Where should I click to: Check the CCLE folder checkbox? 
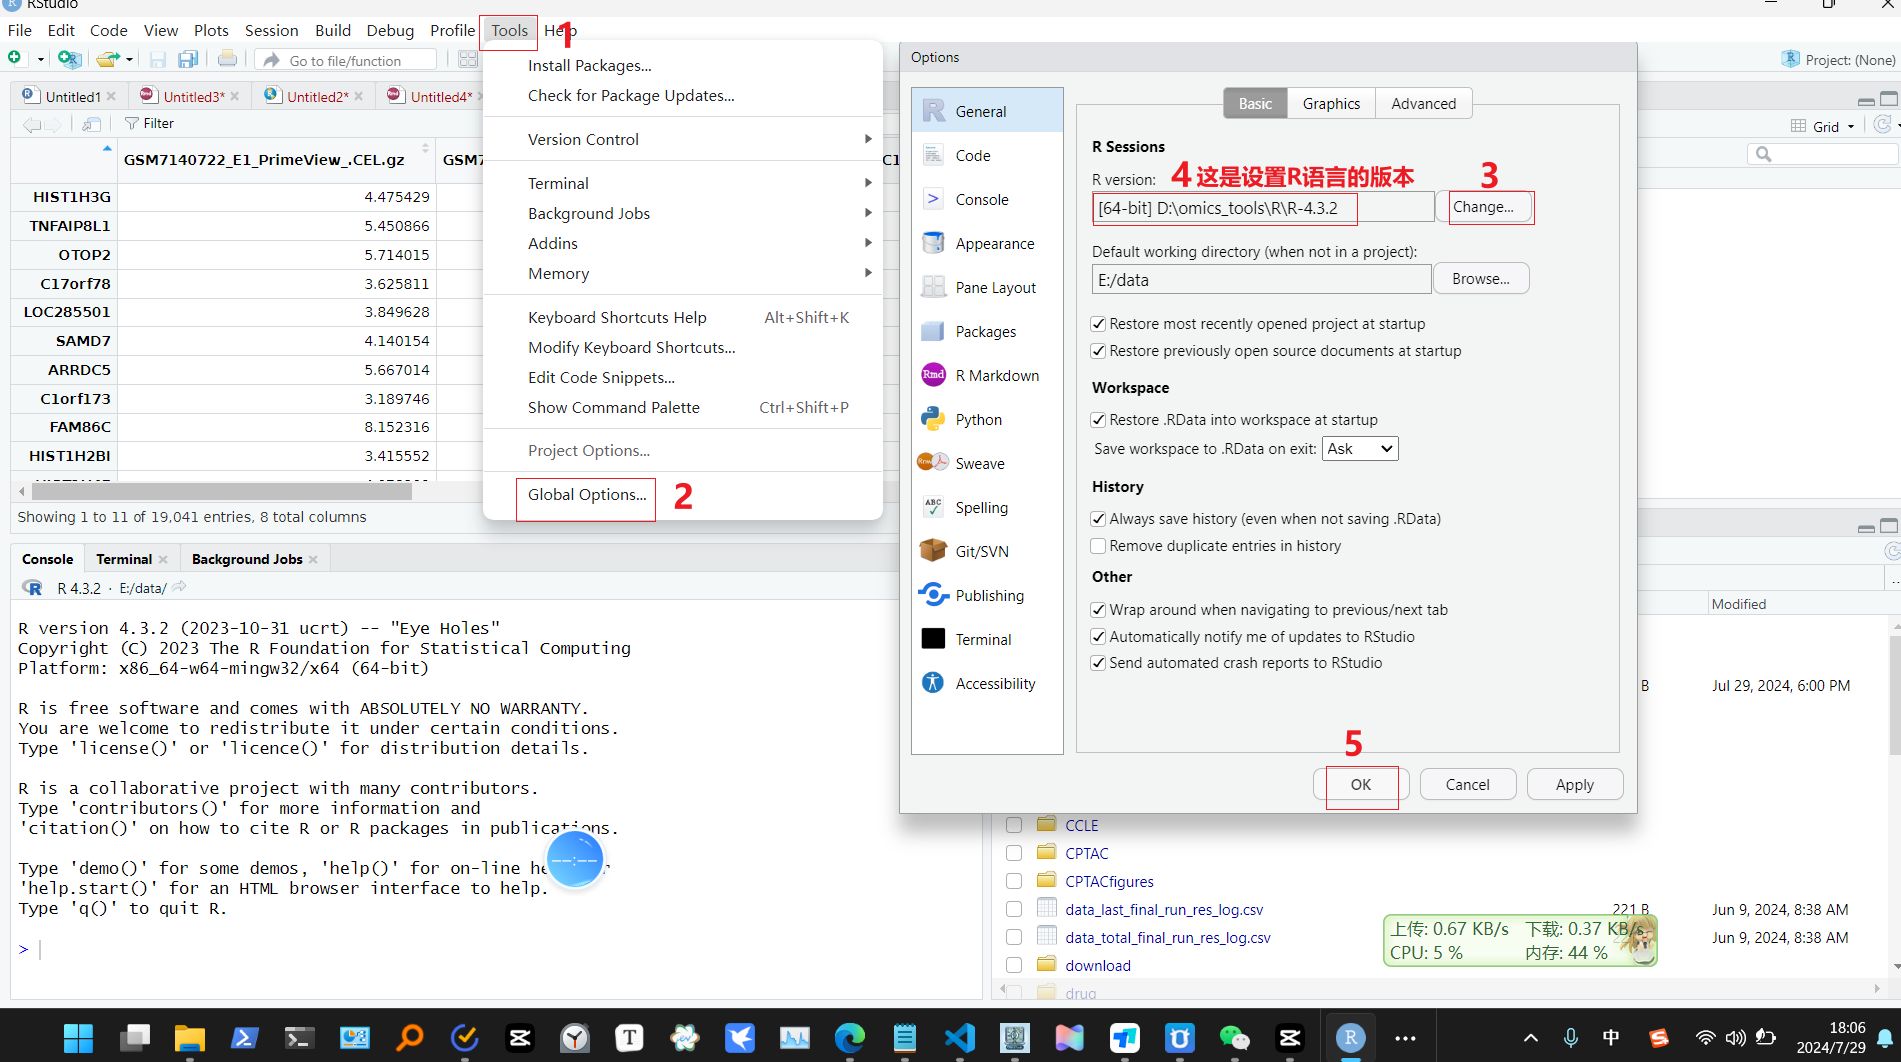coord(1014,825)
